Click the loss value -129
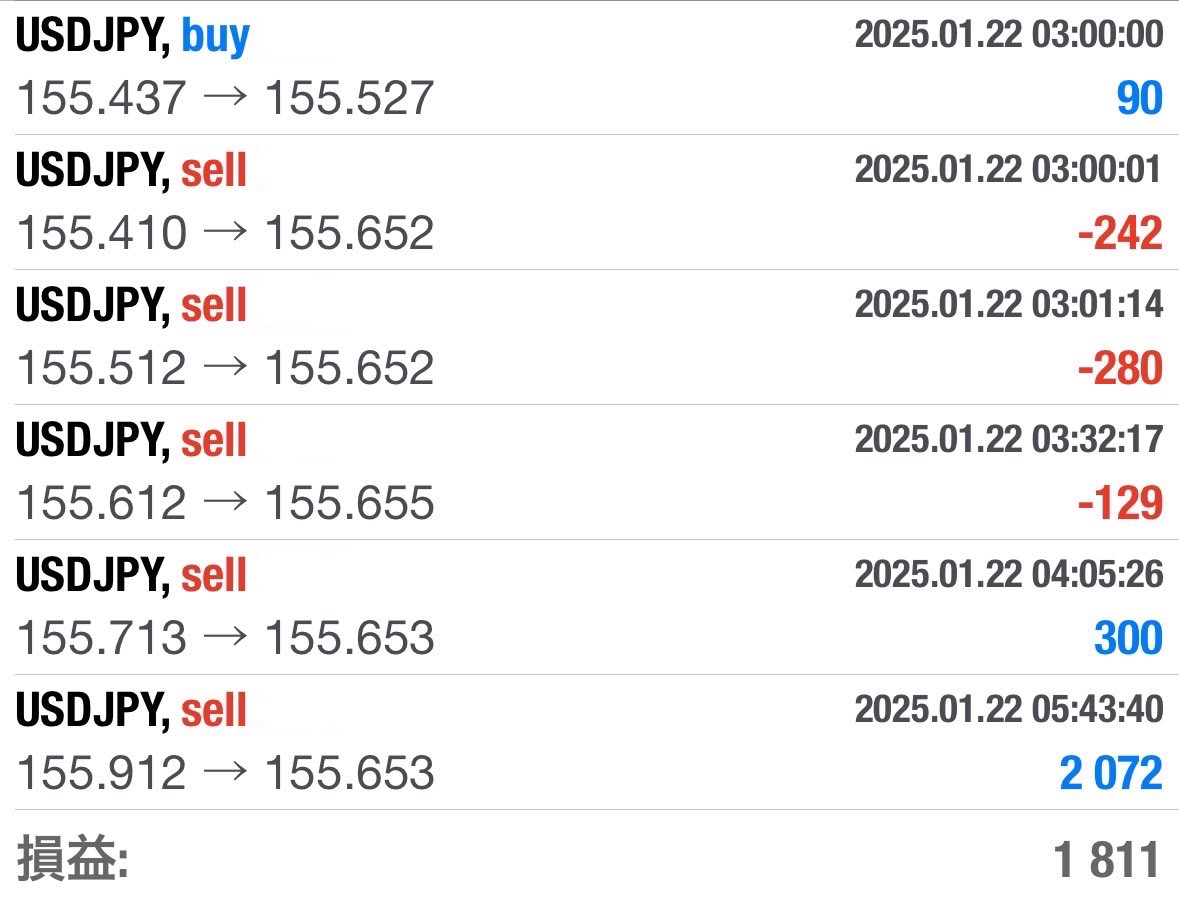Image resolution: width=1179 pixels, height=897 pixels. click(1120, 504)
